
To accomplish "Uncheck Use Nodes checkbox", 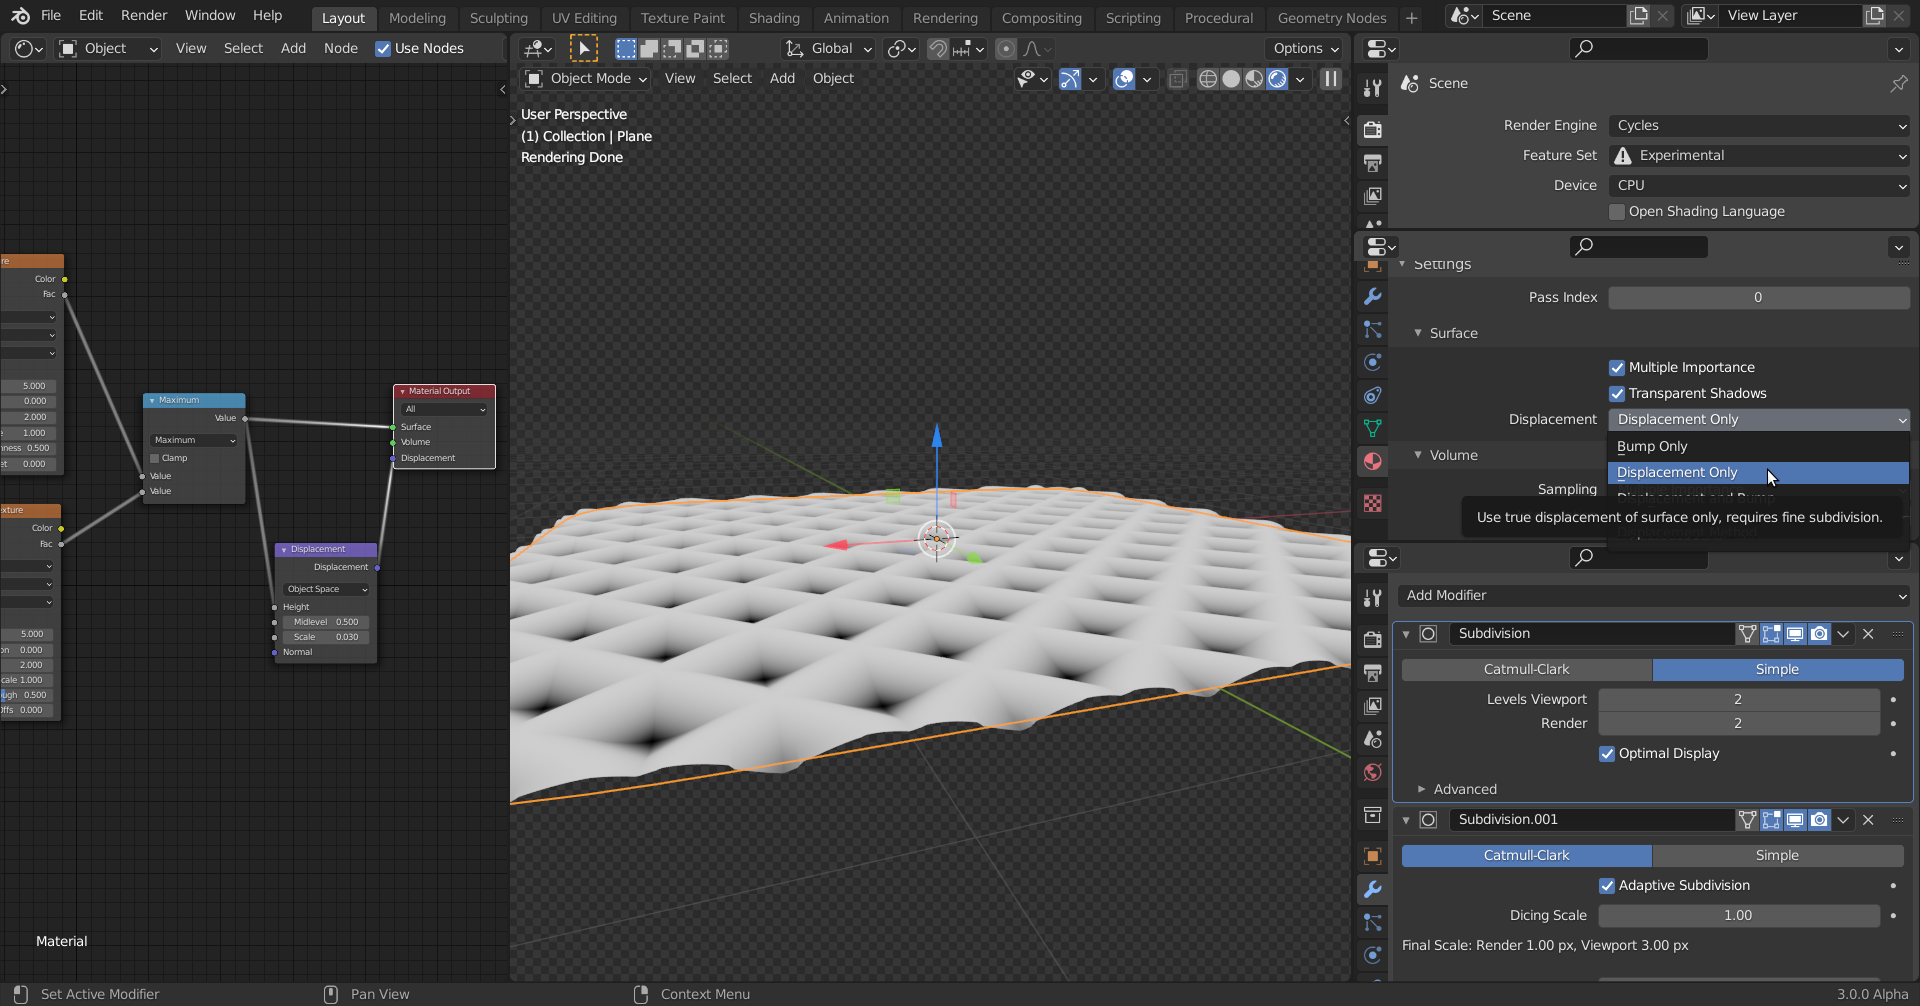I will [x=383, y=49].
